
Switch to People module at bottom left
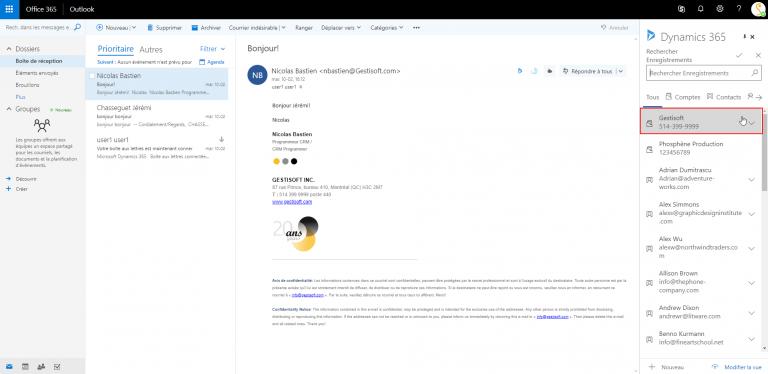tap(41, 366)
